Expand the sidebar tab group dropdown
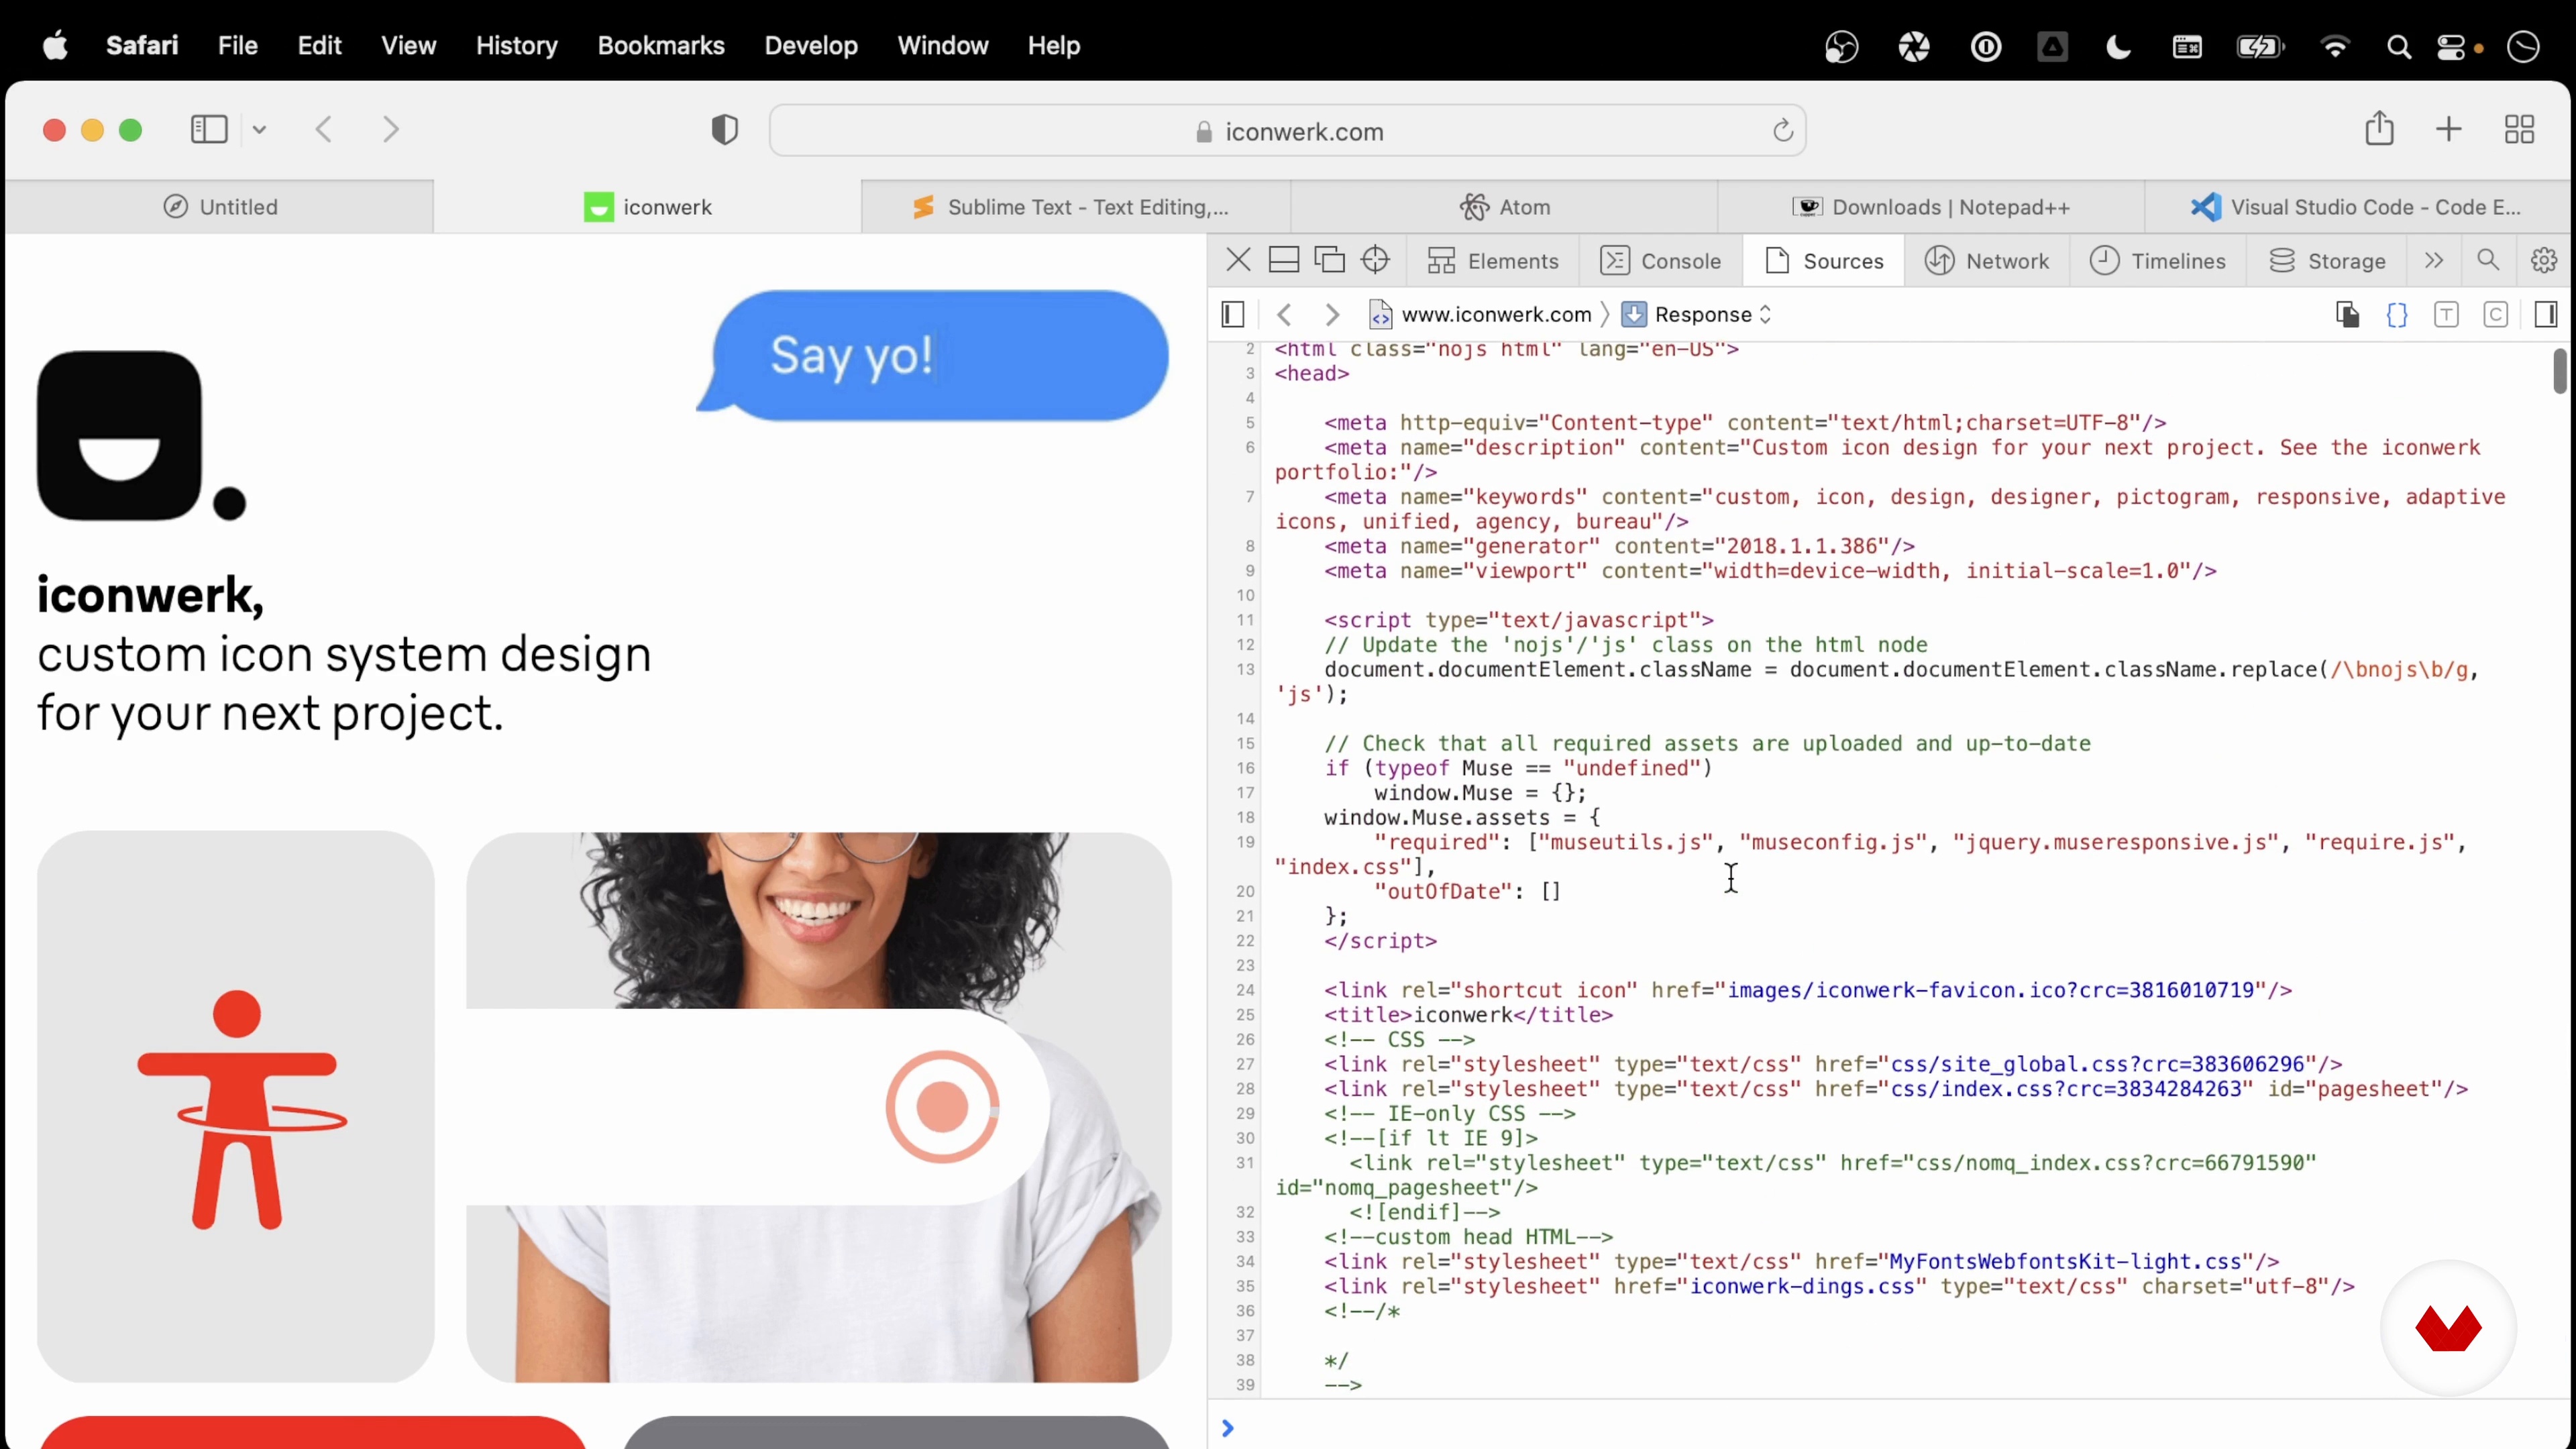Screen dimensions: 2576x1449 [259, 129]
